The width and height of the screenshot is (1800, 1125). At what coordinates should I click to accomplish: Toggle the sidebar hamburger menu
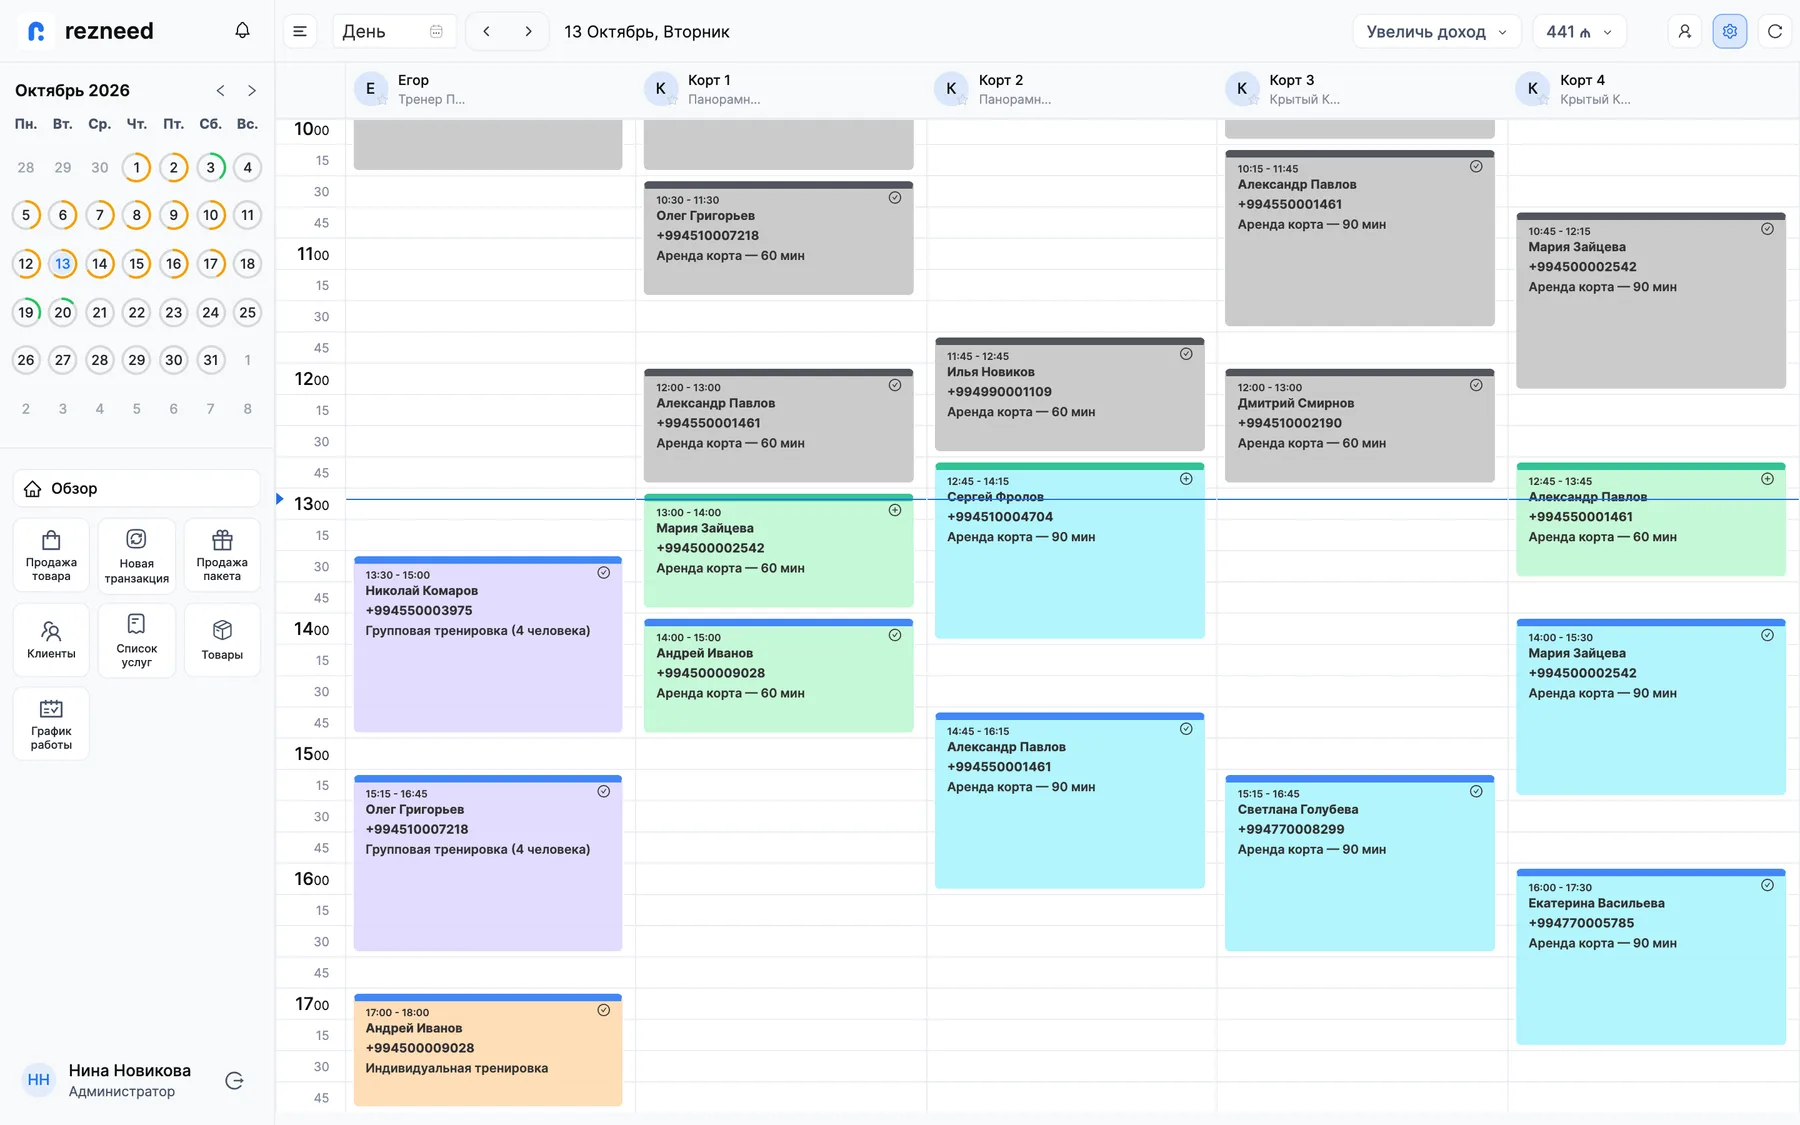point(300,32)
